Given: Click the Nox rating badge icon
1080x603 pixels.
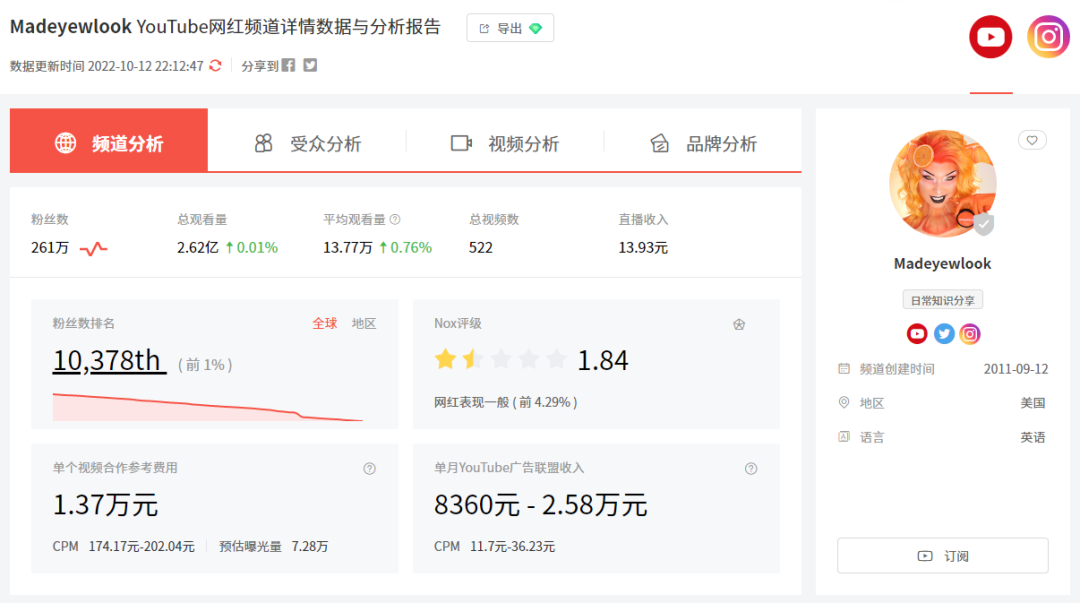Looking at the screenshot, I should 739,325.
